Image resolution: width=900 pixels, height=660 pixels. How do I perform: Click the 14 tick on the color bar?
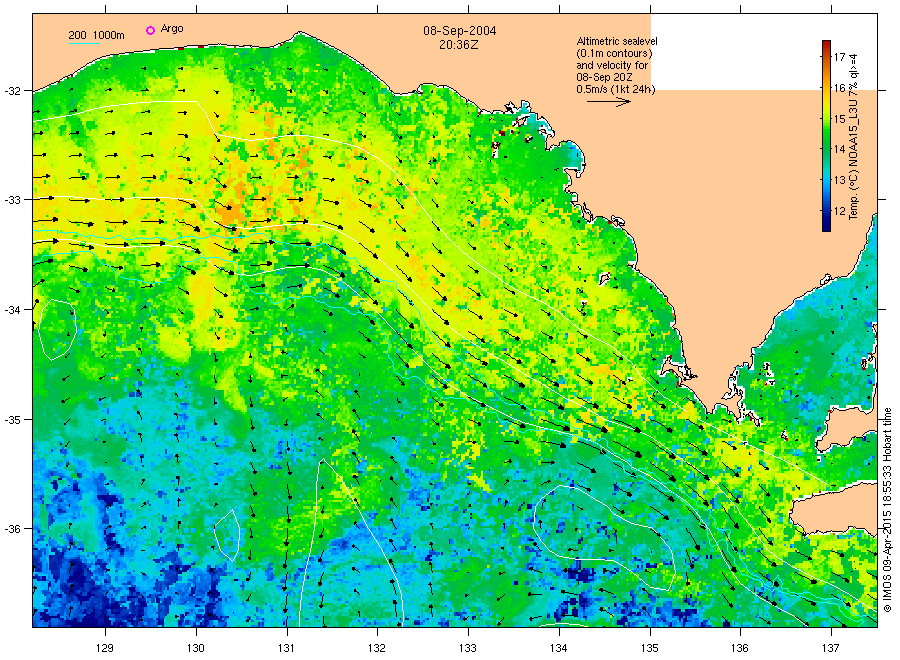[x=839, y=149]
